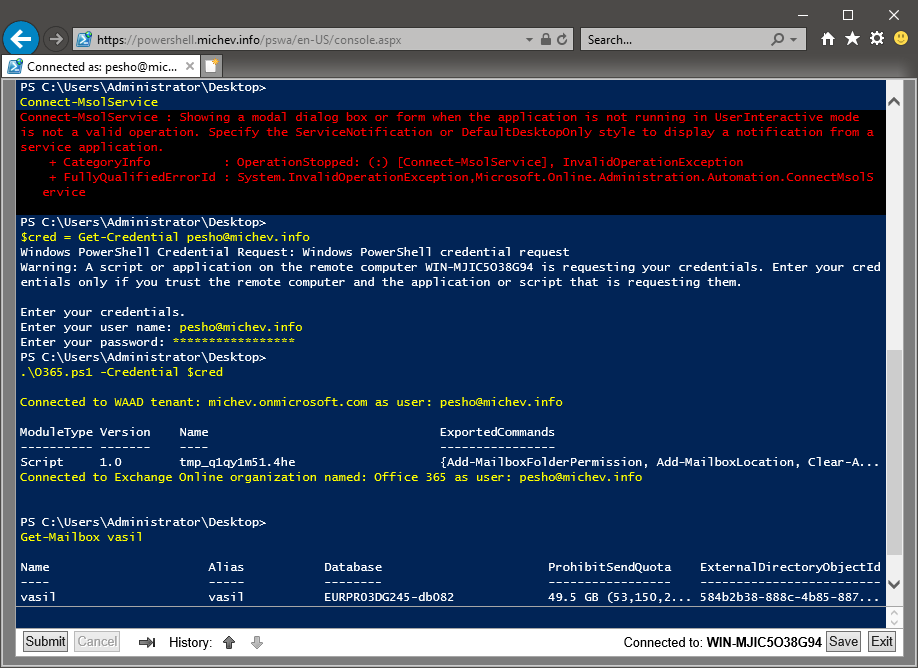Open the Home page icon

(x=828, y=39)
